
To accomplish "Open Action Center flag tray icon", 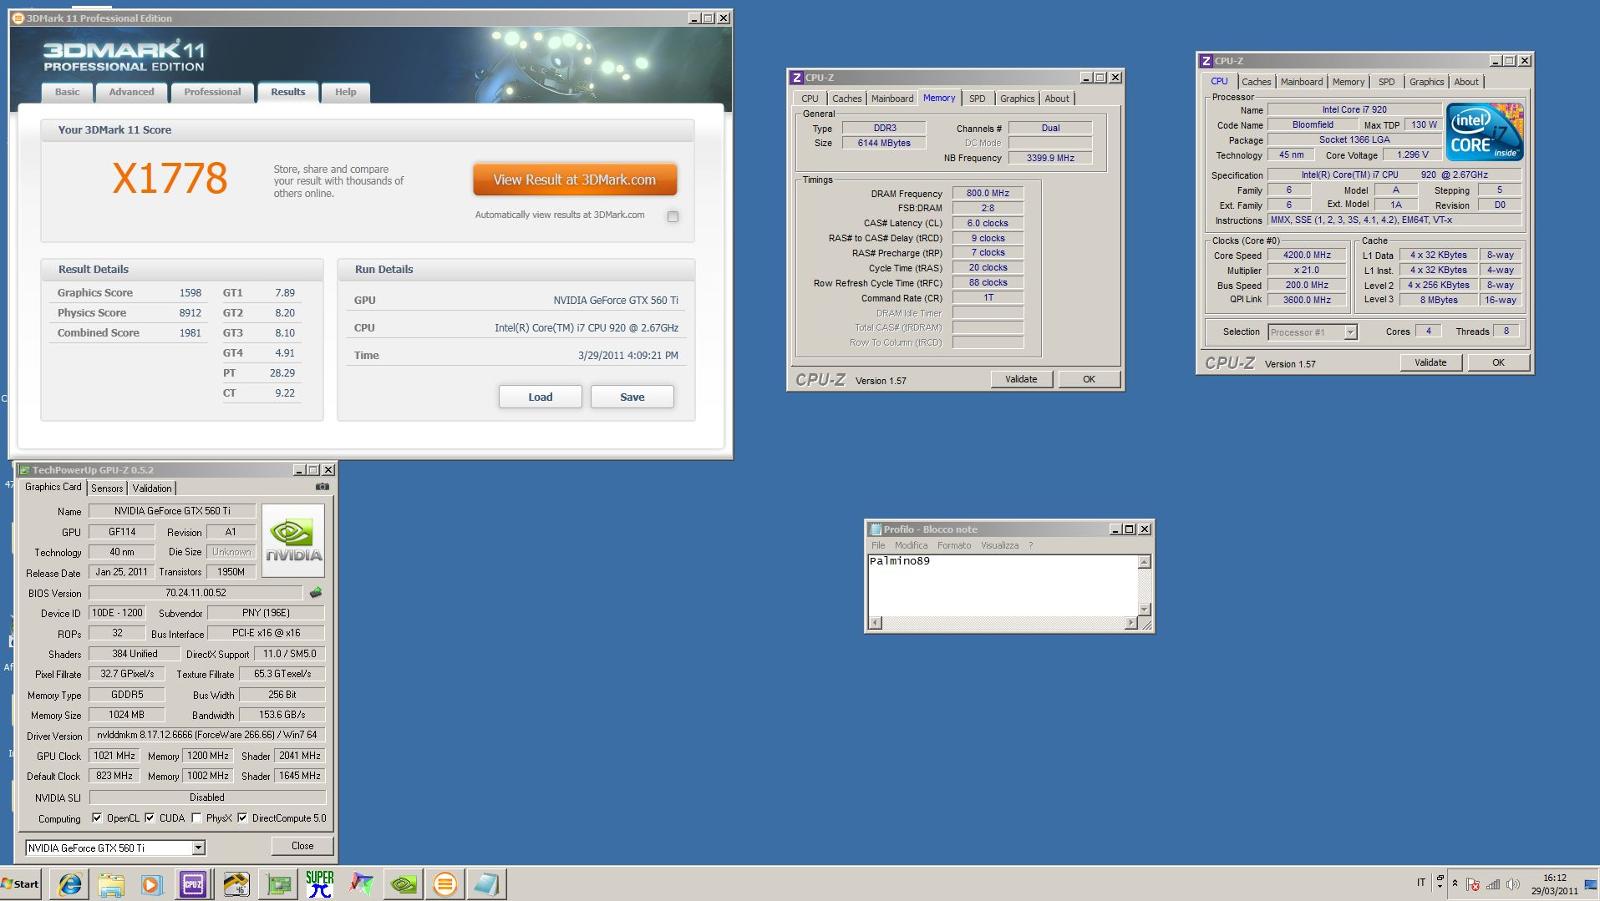I will (1473, 884).
